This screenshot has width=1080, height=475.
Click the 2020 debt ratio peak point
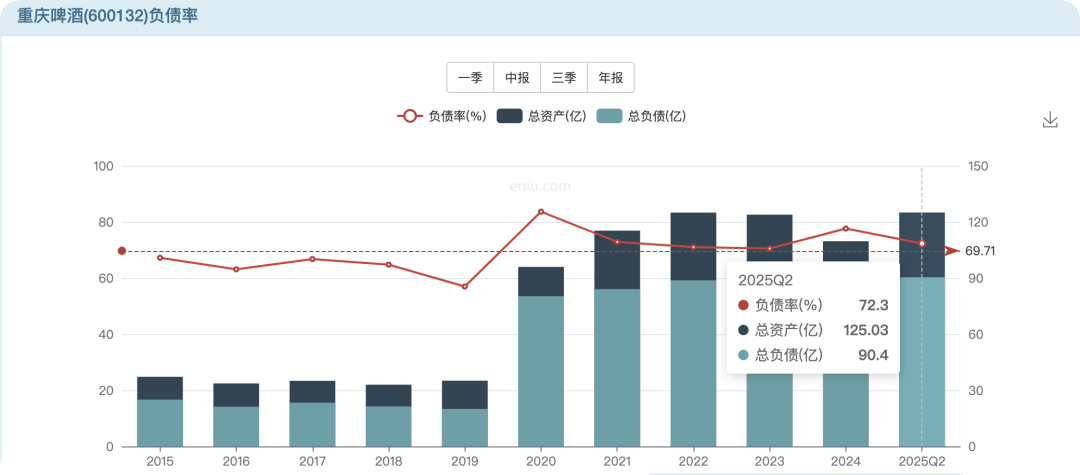541,212
